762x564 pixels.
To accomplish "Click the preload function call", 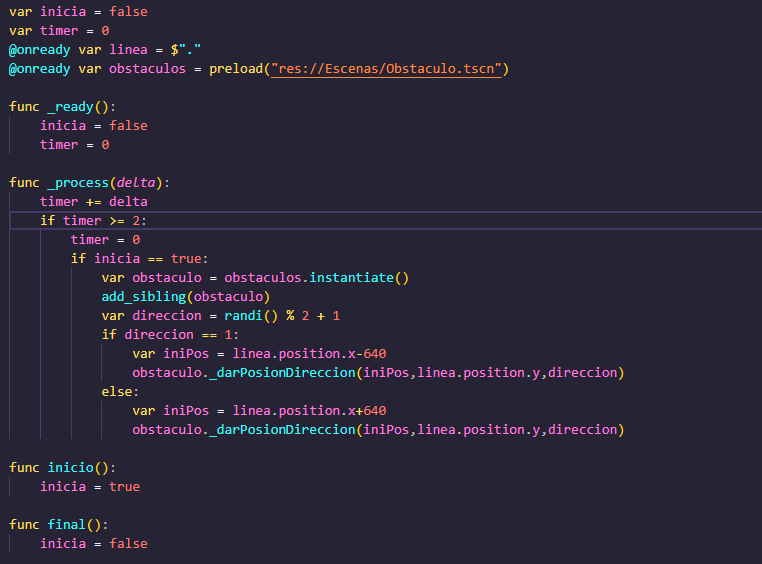I will (x=359, y=69).
